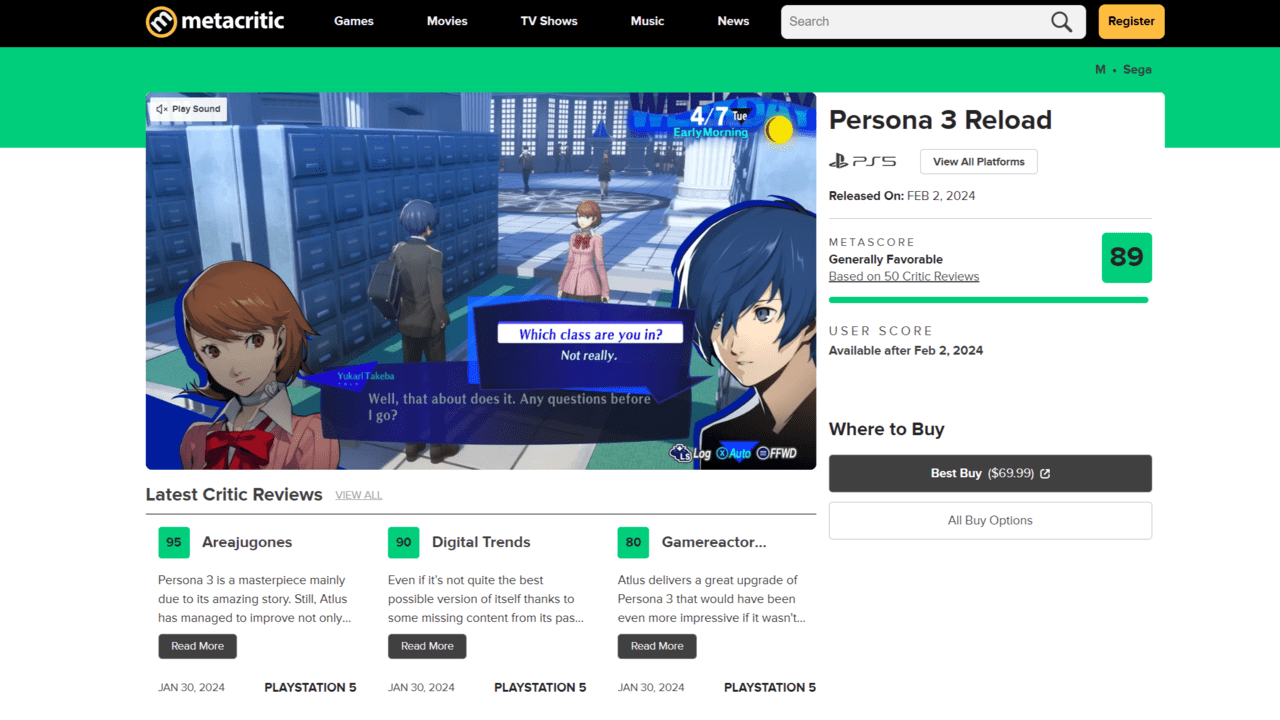
Task: Click JAN 30, 2024 date under Digital Trends
Action: [x=421, y=687]
